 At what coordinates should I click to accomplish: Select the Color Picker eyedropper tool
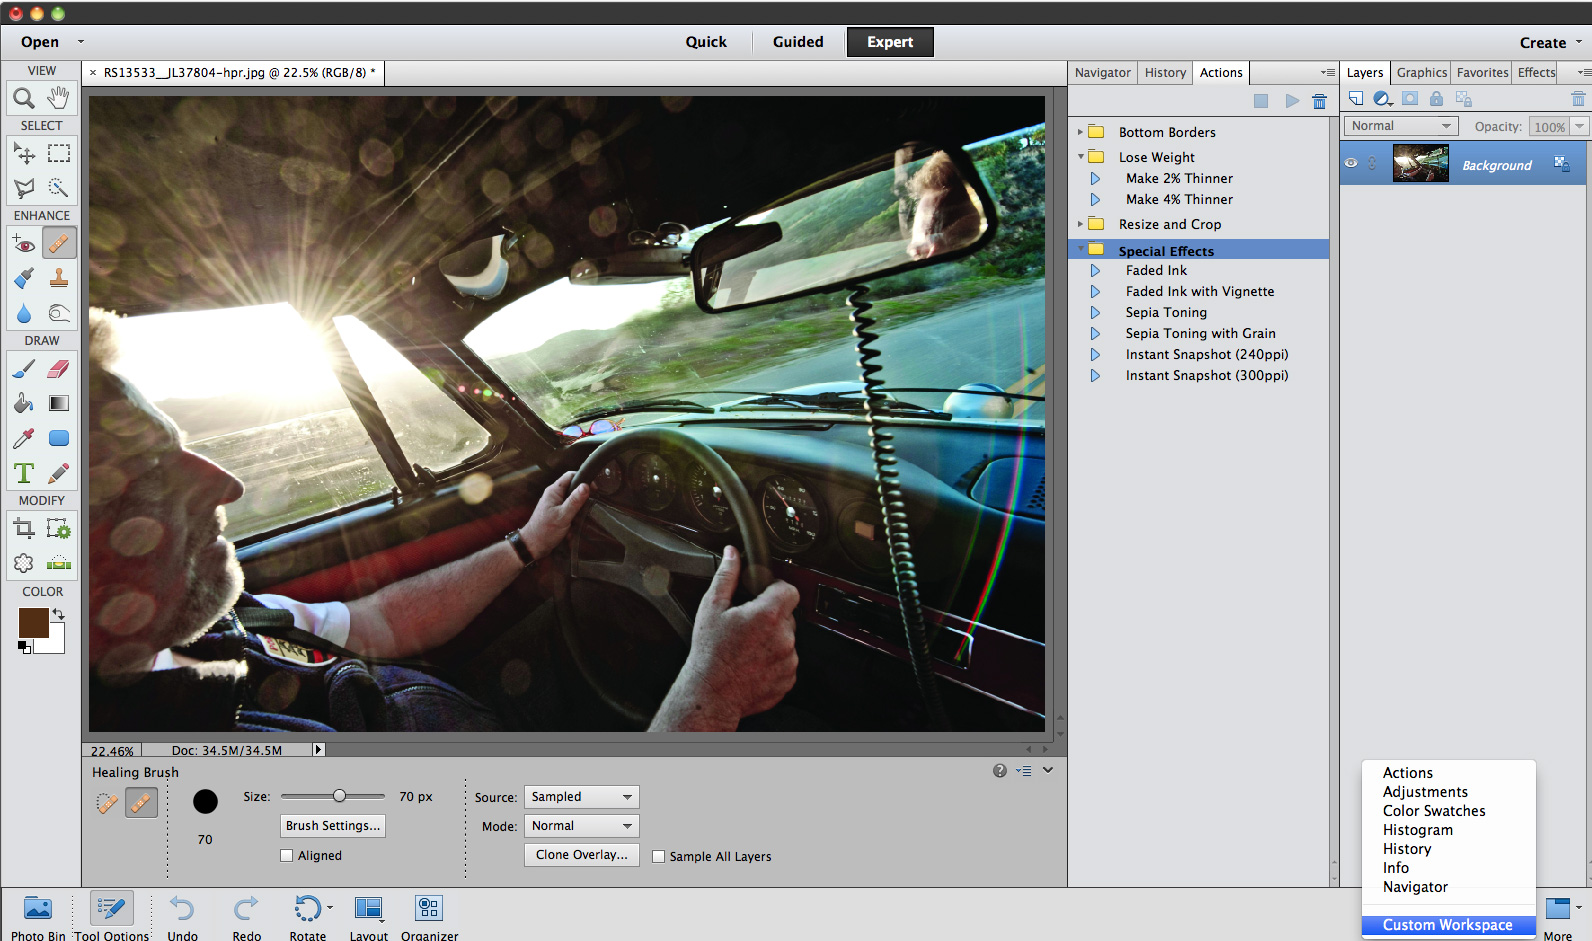pos(24,438)
